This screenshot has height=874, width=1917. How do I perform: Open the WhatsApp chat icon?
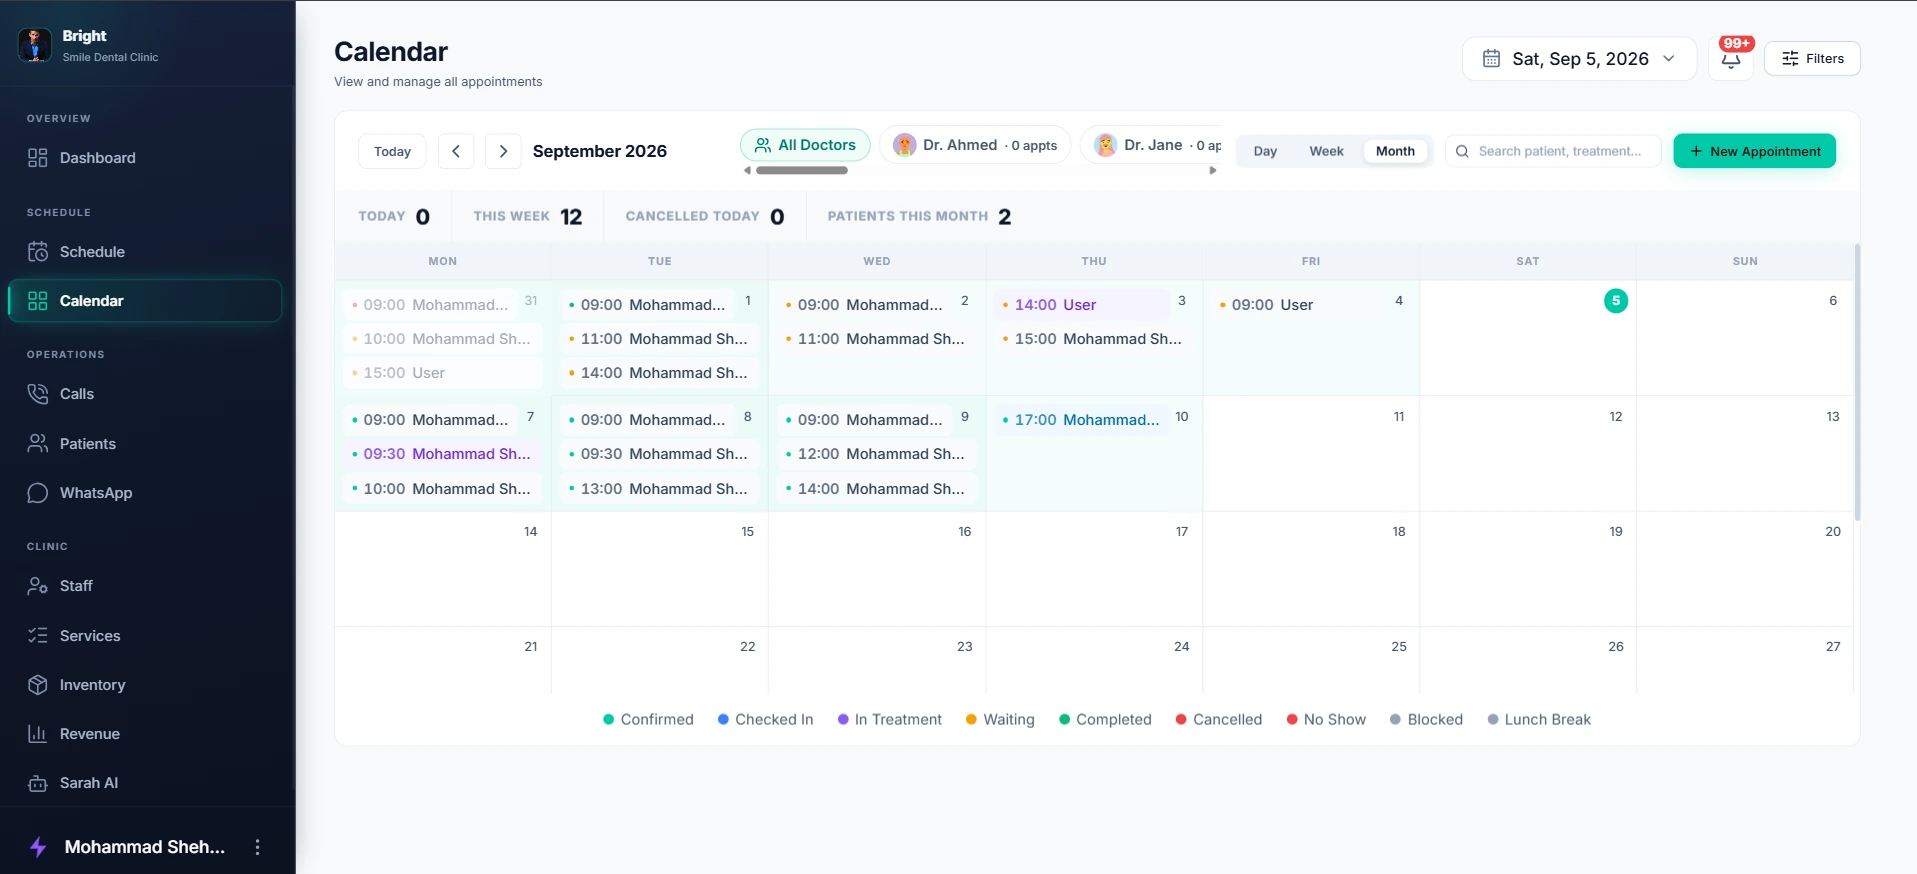38,493
